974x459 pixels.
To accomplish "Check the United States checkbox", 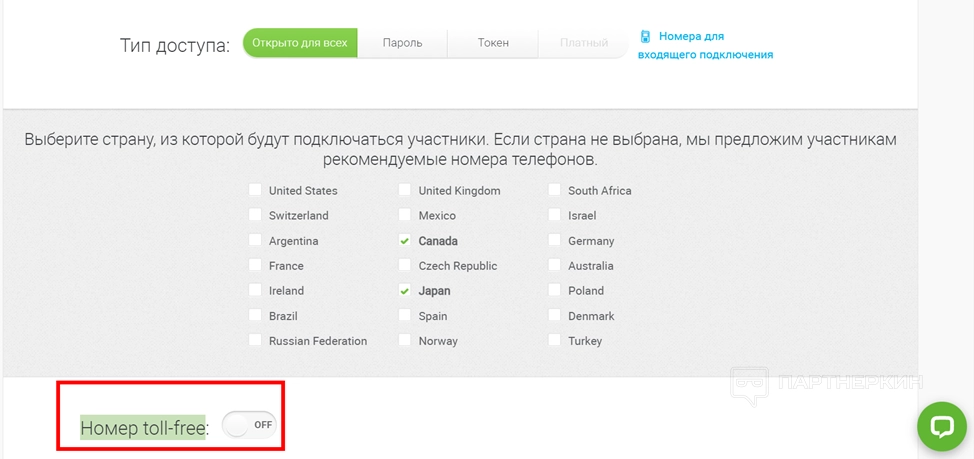I will click(x=255, y=190).
